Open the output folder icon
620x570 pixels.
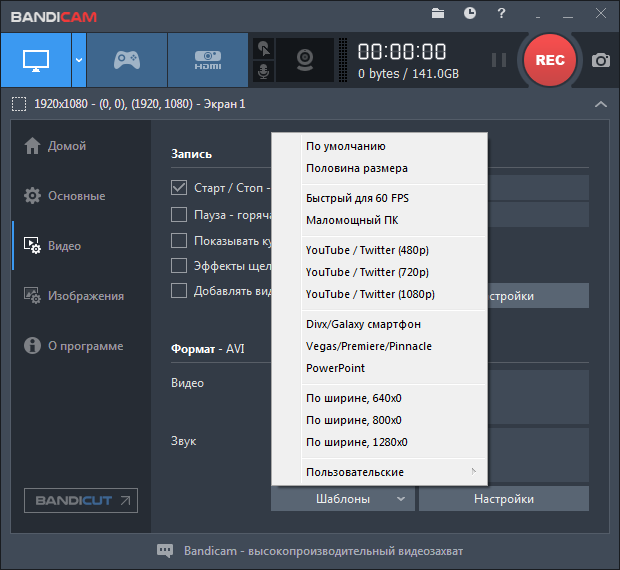click(438, 13)
